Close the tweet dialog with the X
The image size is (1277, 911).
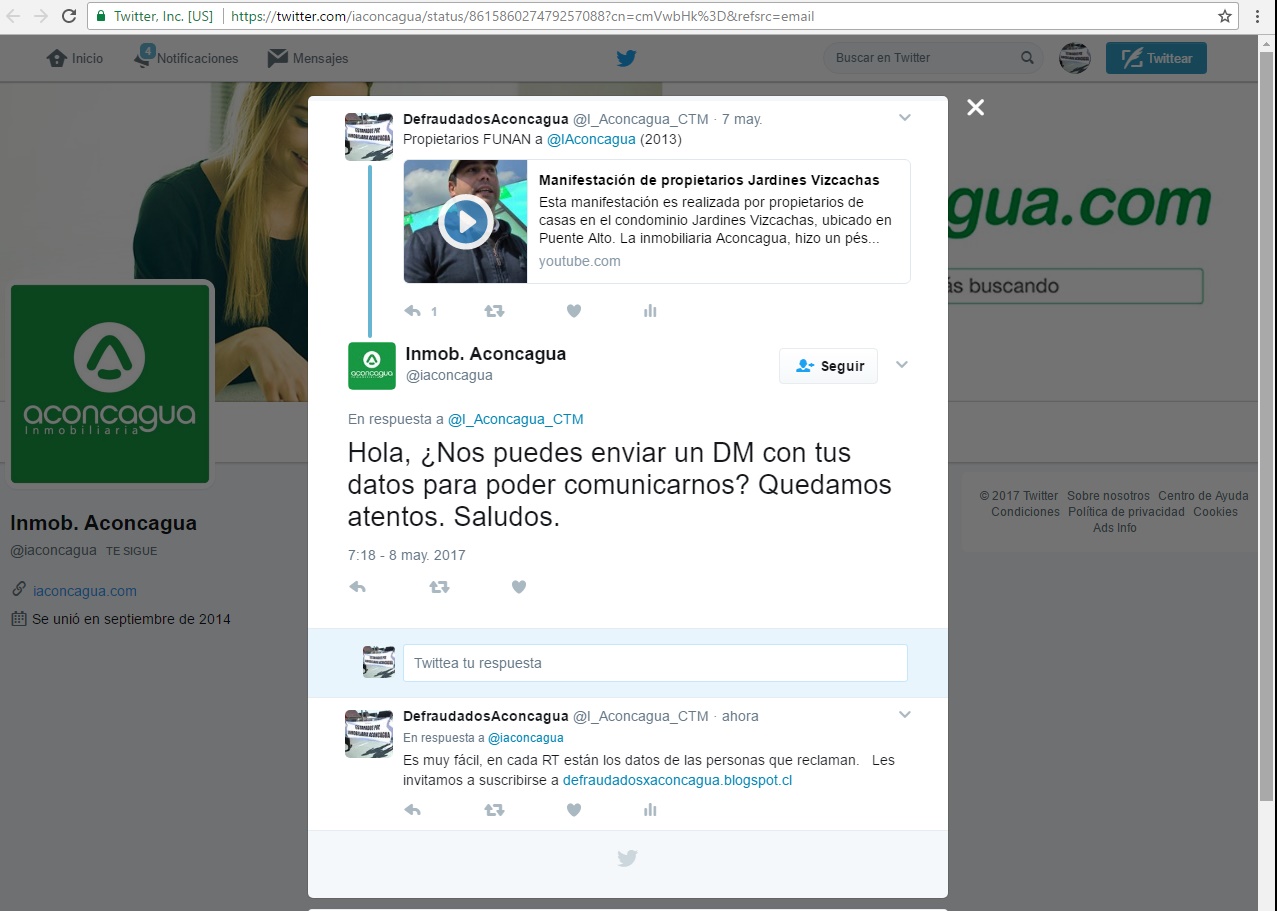(976, 107)
